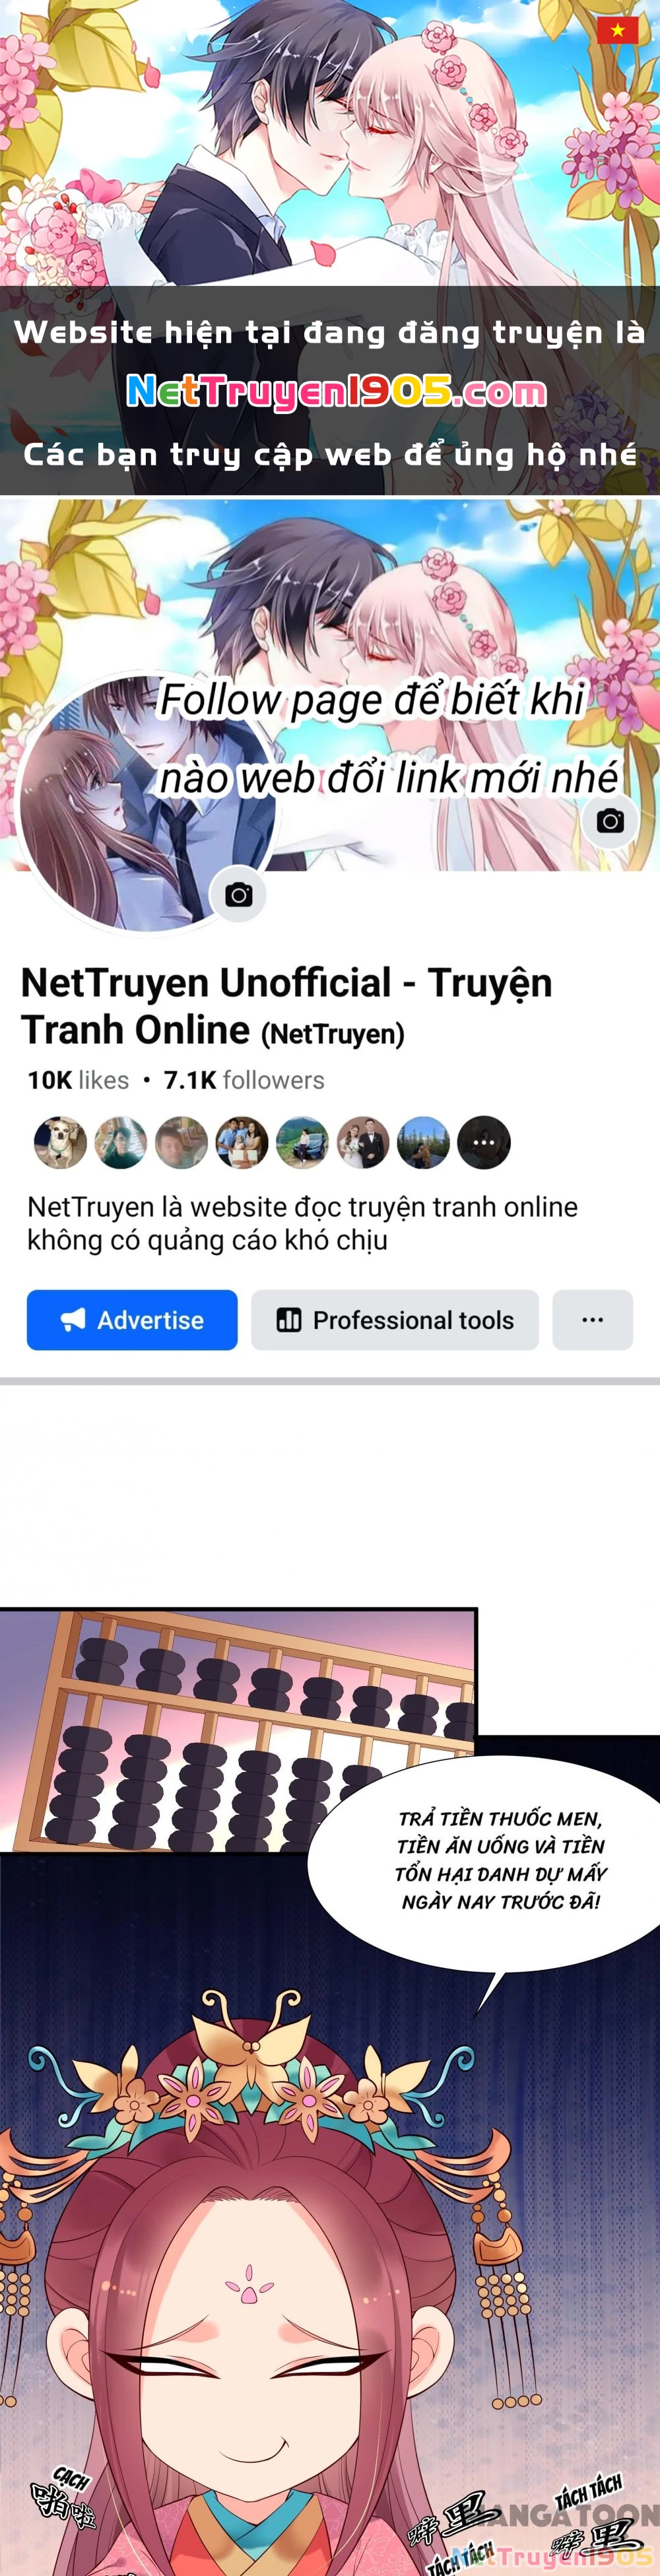Click the forest scenery follower avatar
Screen dimensions: 660x2576
click(x=423, y=1143)
